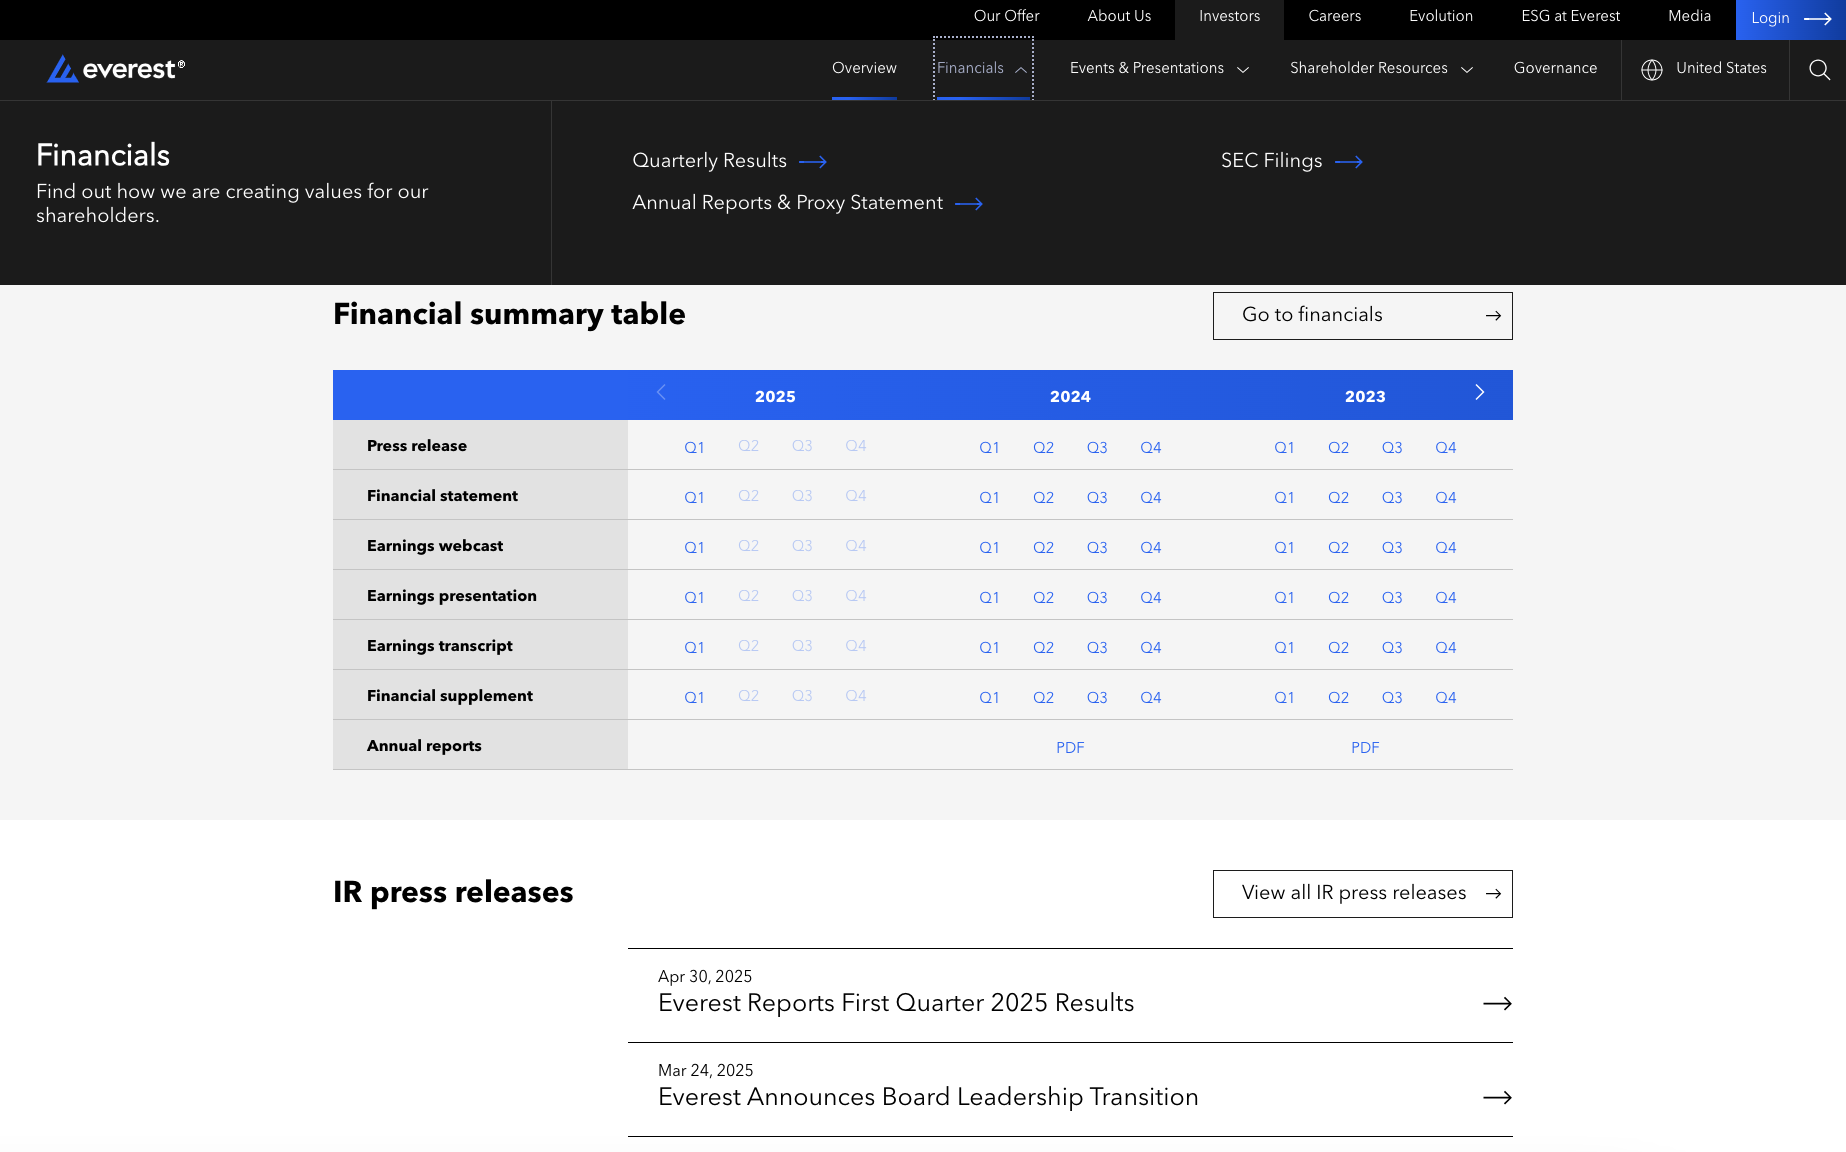Open the 2023 Annual report PDF
This screenshot has height=1152, width=1846.
click(1365, 748)
